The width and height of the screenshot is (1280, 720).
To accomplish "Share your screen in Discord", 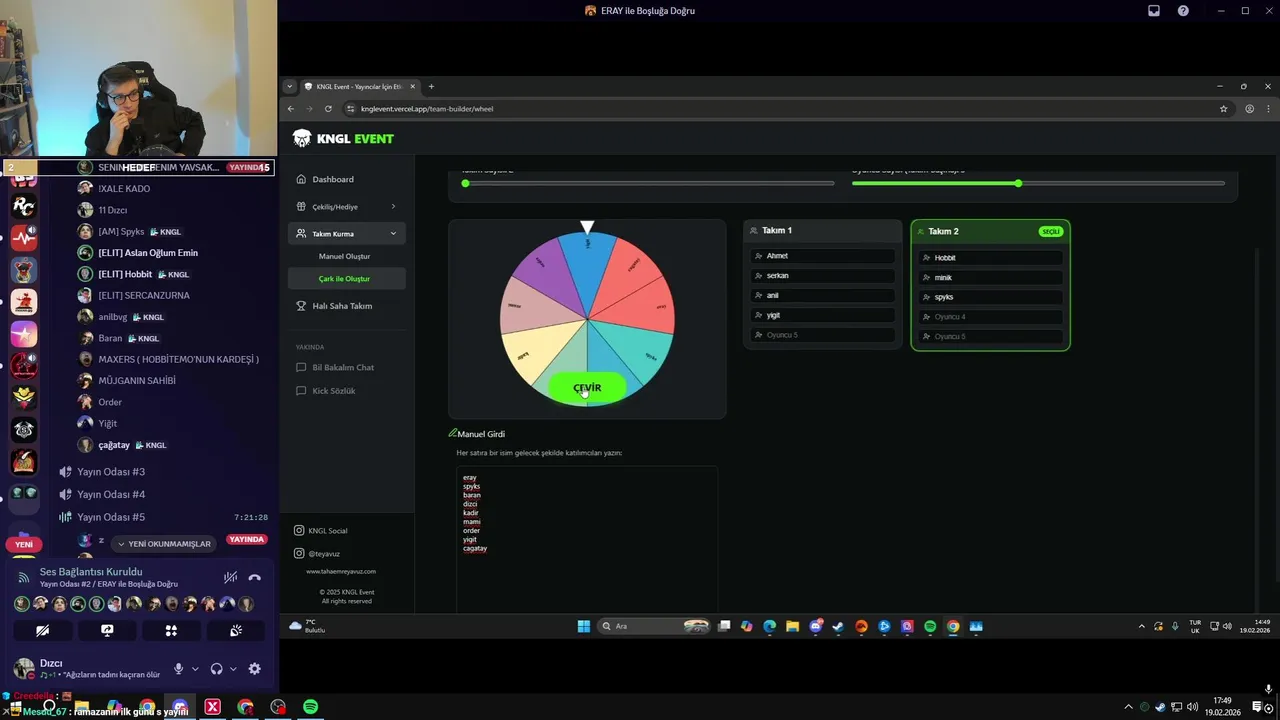I will 107,630.
